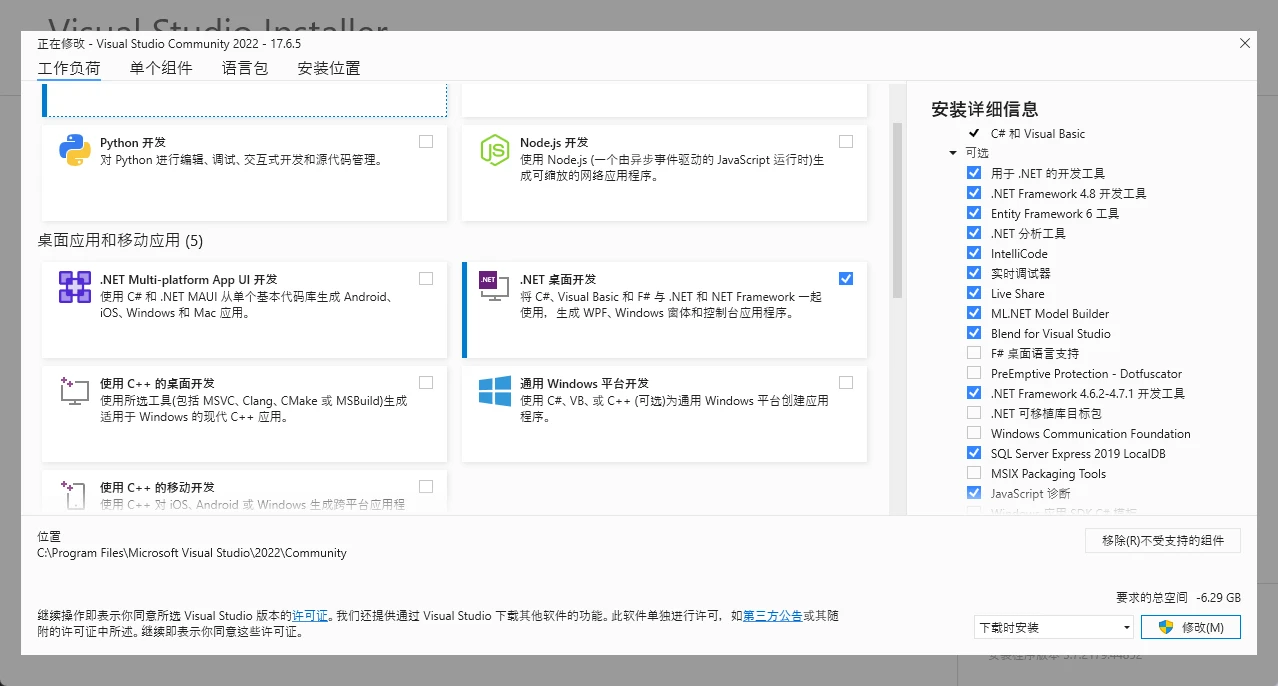
Task: Select the .NET 桌面开发 workload card
Action: 664,310
